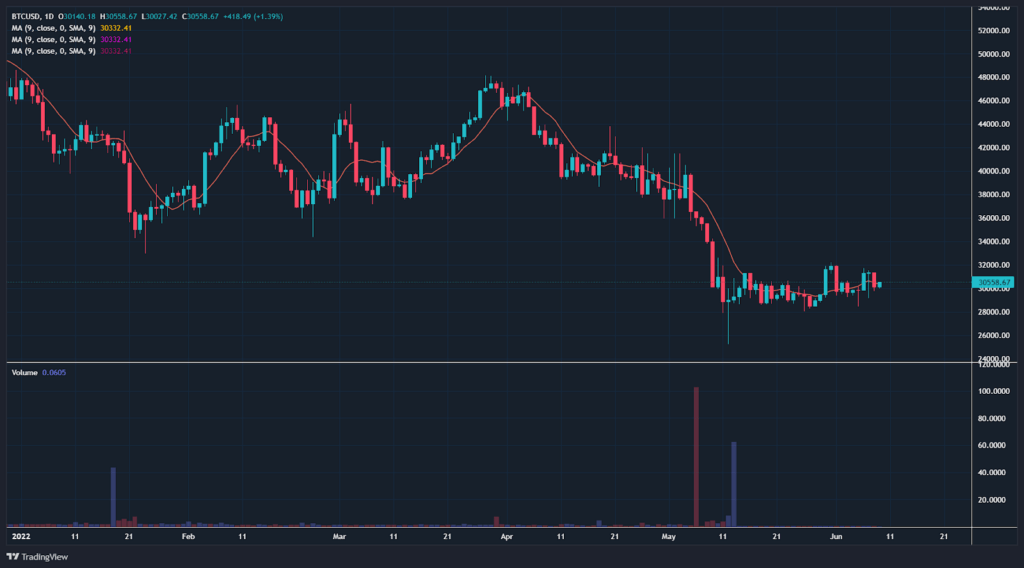Click the Volume value 0.0605
The width and height of the screenshot is (1024, 568).
click(x=54, y=373)
